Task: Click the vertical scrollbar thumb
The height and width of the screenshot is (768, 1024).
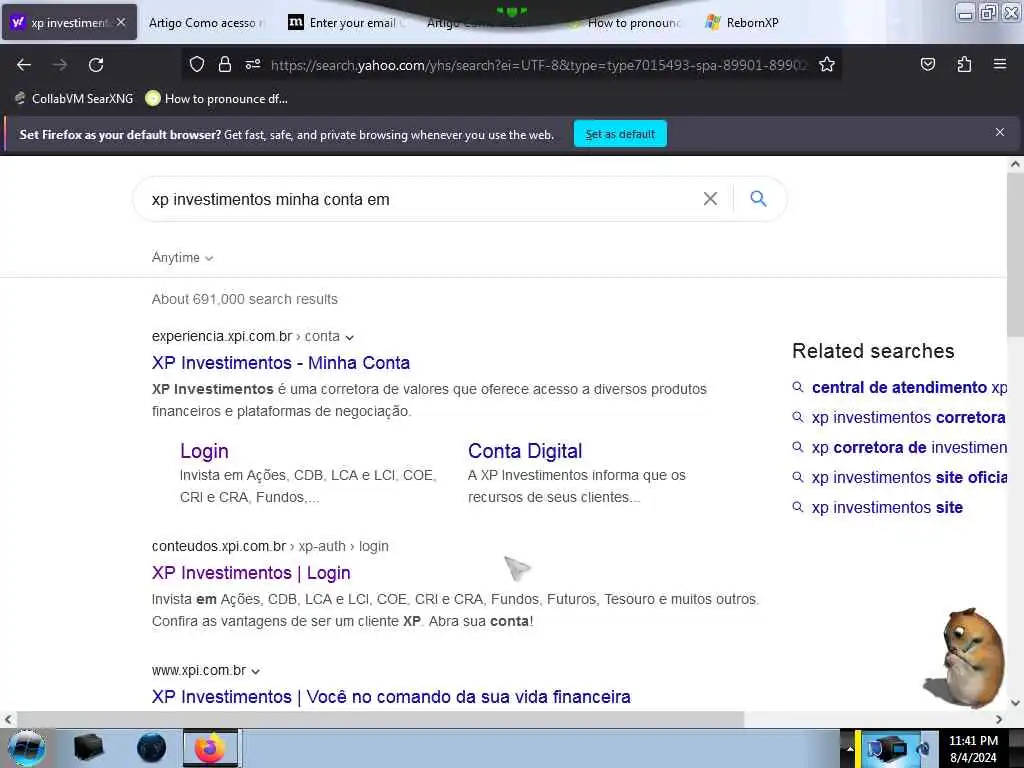Action: click(x=1015, y=255)
